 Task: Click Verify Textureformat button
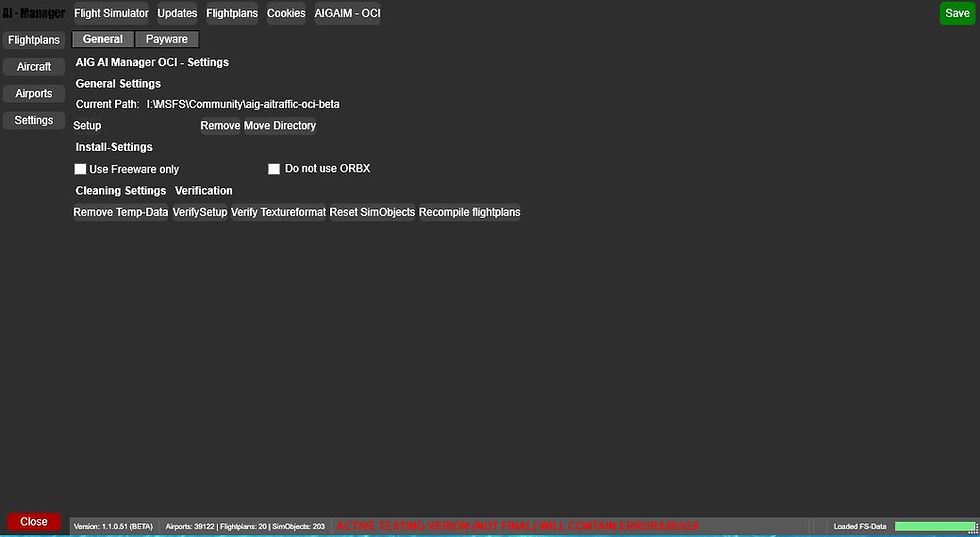(x=278, y=213)
